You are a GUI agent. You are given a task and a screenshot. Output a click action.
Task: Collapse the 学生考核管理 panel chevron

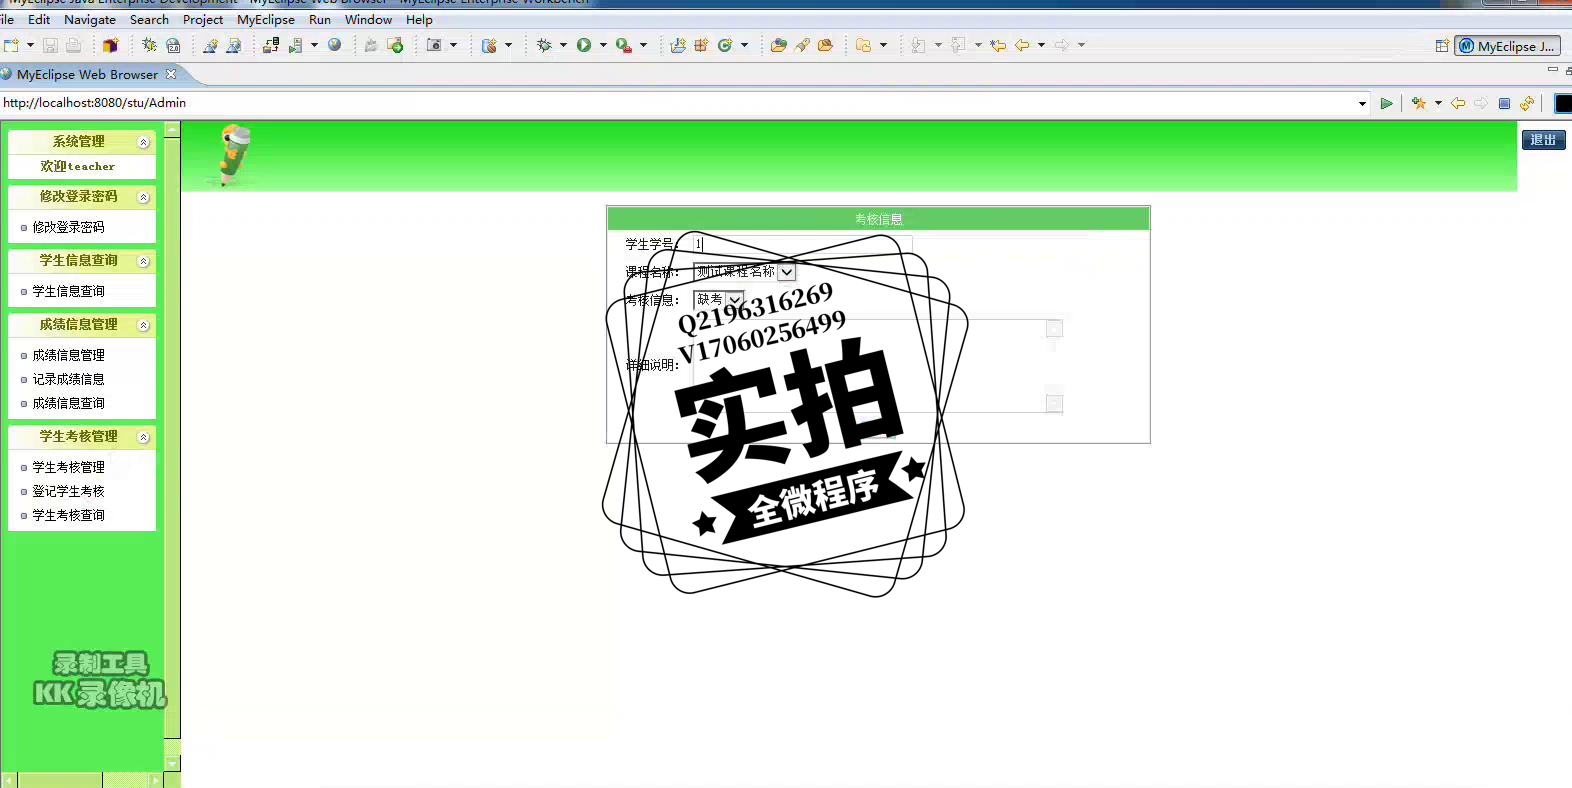(x=143, y=437)
